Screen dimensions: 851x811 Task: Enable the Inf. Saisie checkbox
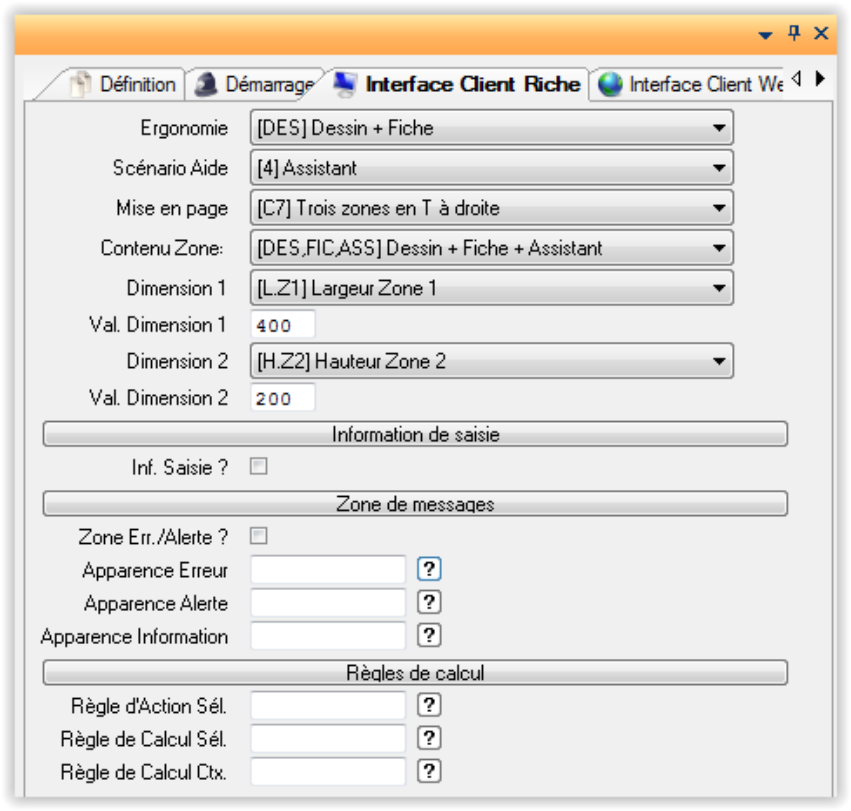pyautogui.click(x=259, y=466)
